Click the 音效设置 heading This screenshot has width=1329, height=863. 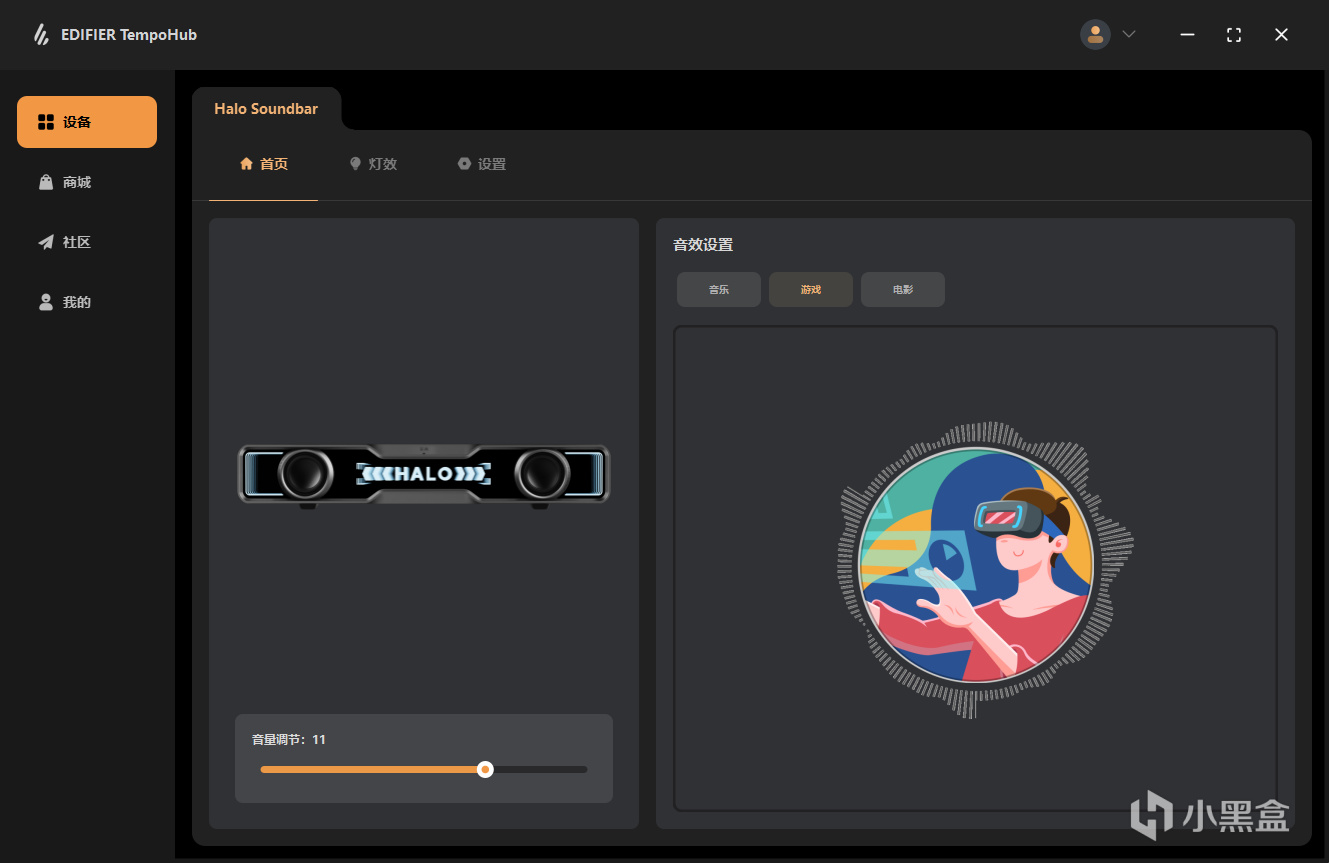click(703, 245)
